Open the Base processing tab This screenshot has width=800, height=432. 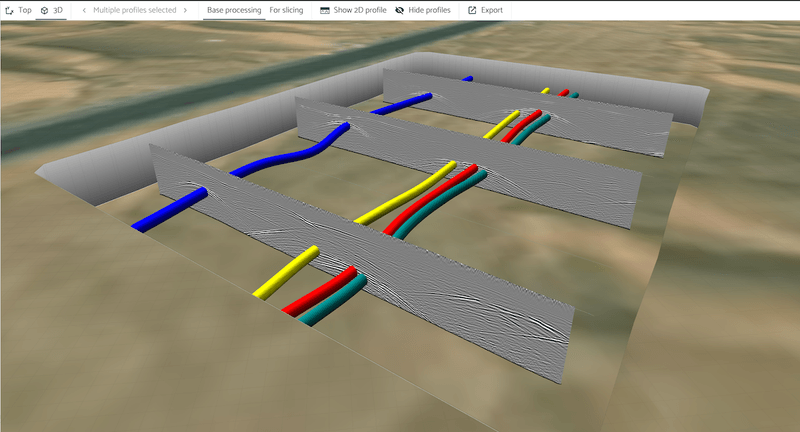pos(234,10)
